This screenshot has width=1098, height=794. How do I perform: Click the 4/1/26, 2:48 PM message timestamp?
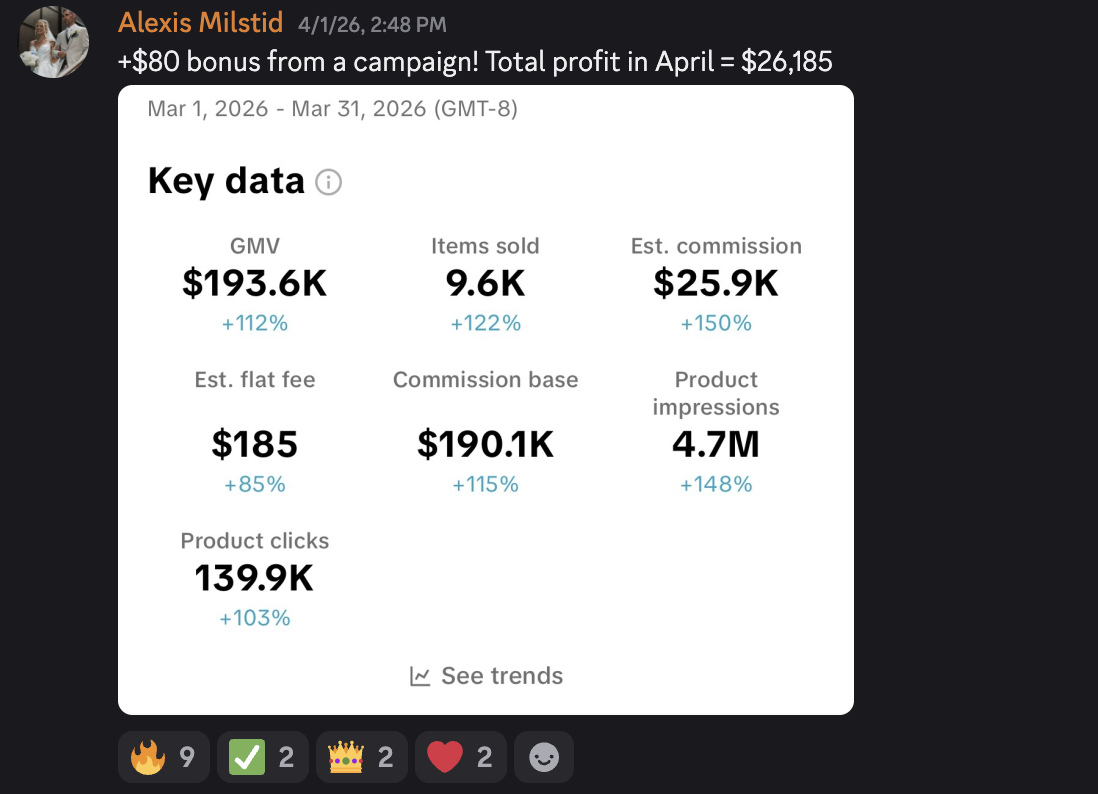(372, 25)
